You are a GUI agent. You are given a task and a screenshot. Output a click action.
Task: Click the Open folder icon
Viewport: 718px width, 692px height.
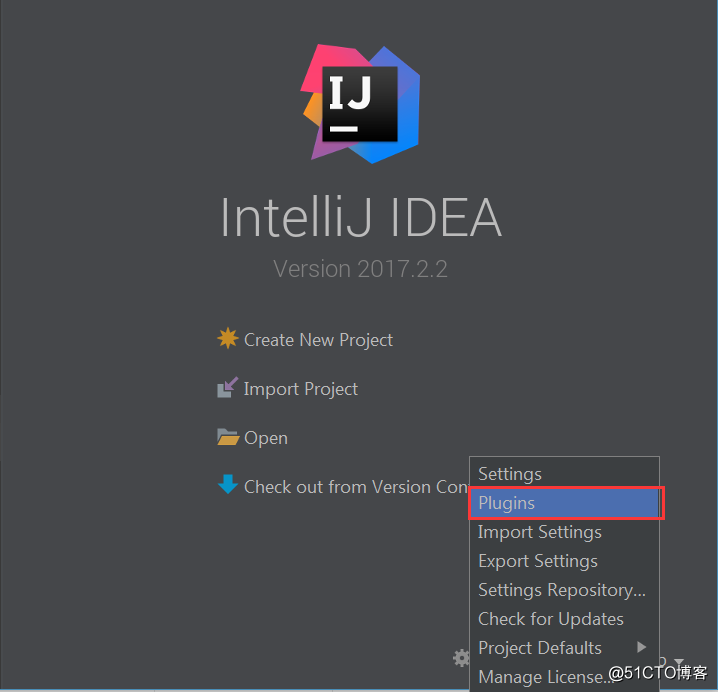[x=228, y=437]
